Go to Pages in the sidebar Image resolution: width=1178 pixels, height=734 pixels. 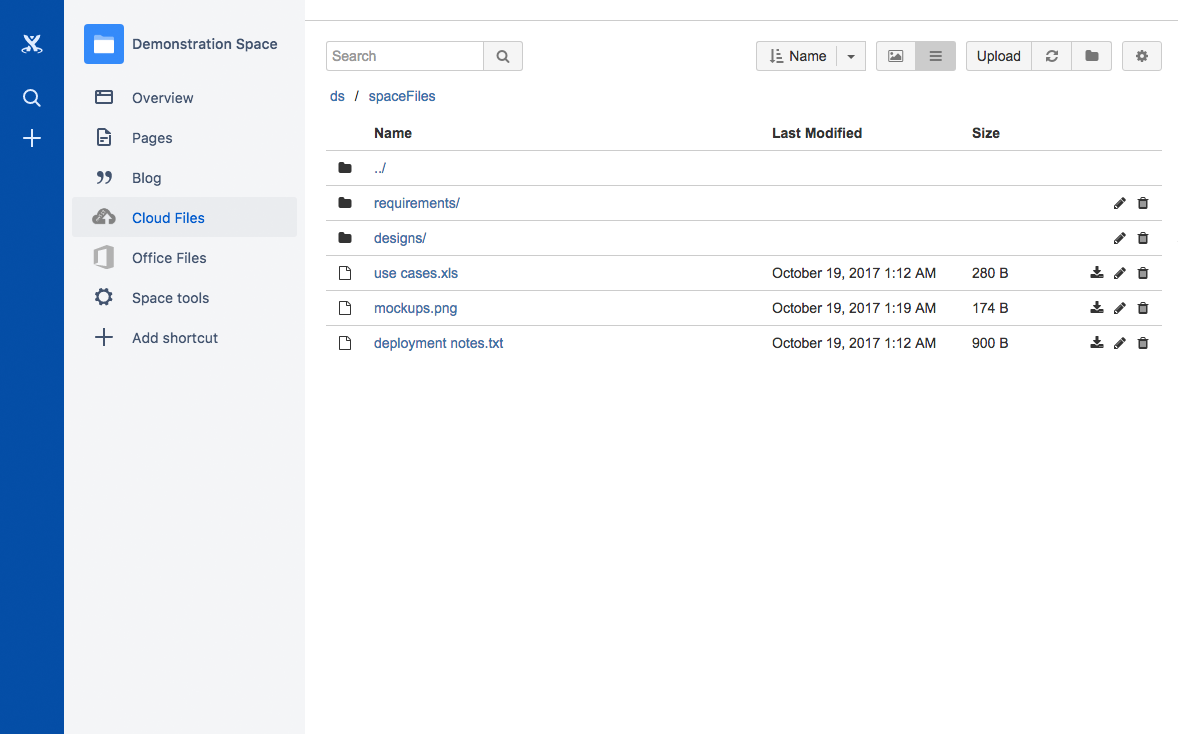point(152,138)
